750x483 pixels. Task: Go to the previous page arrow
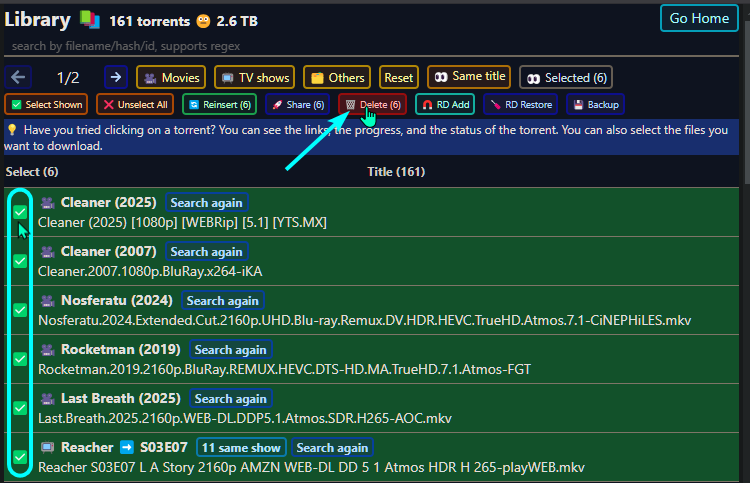click(18, 77)
